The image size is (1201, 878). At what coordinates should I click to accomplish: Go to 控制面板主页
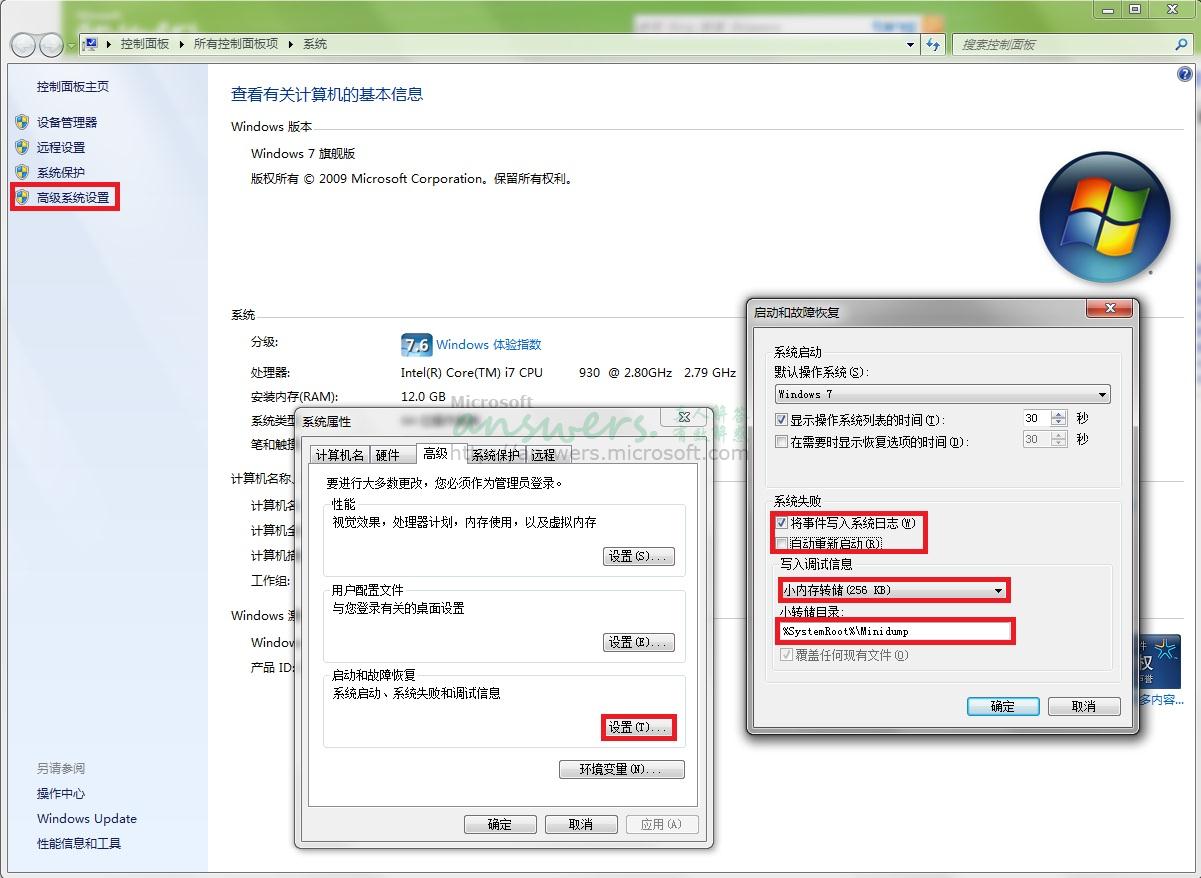pos(73,87)
